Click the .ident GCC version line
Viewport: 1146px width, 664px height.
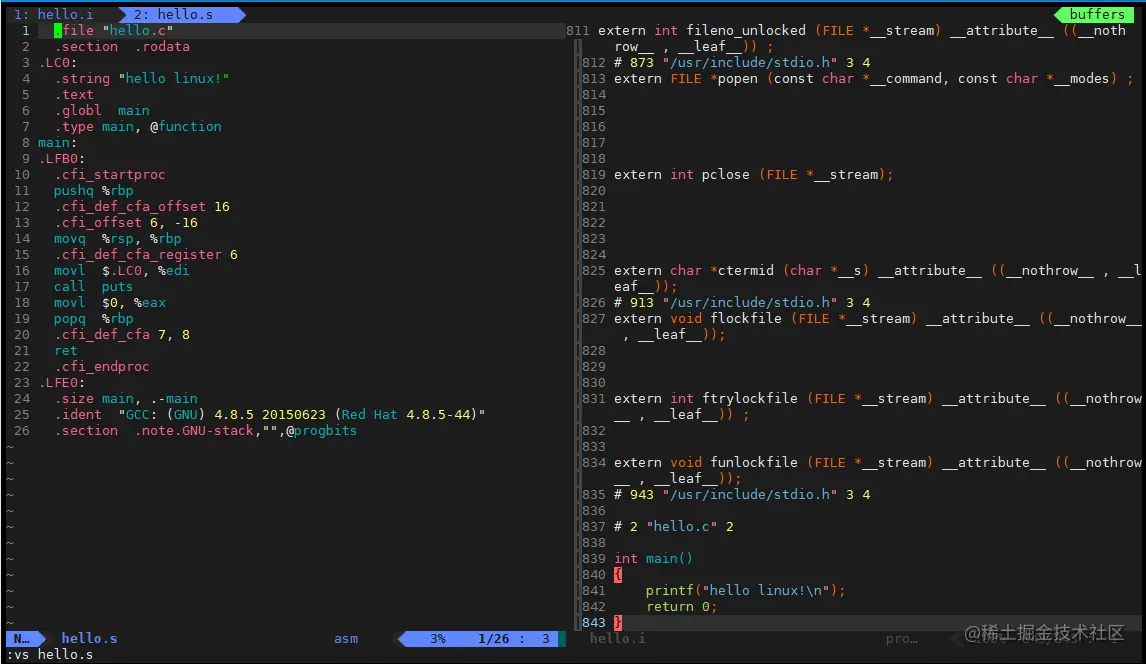270,416
